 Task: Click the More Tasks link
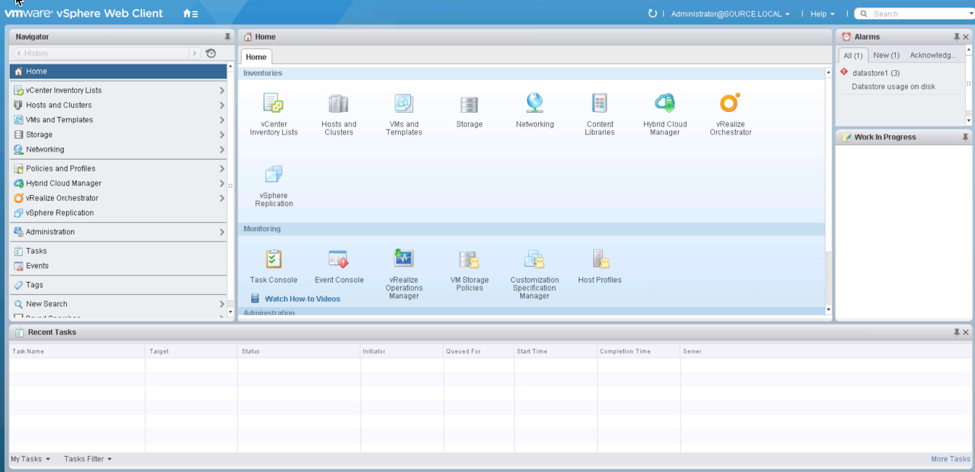[950, 459]
